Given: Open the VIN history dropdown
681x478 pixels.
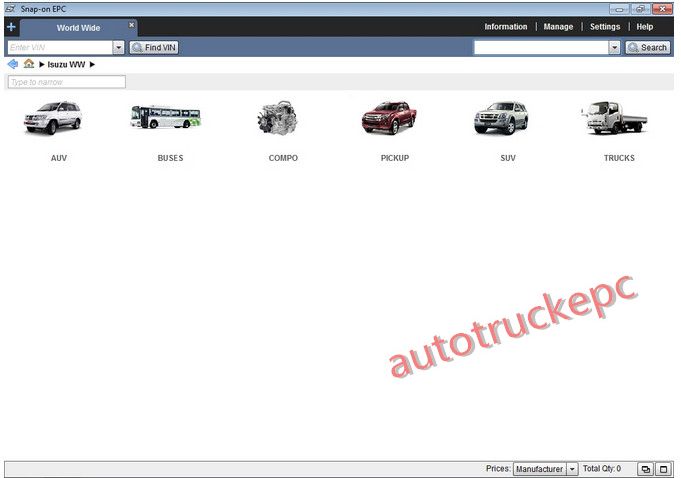Looking at the screenshot, I should point(119,47).
